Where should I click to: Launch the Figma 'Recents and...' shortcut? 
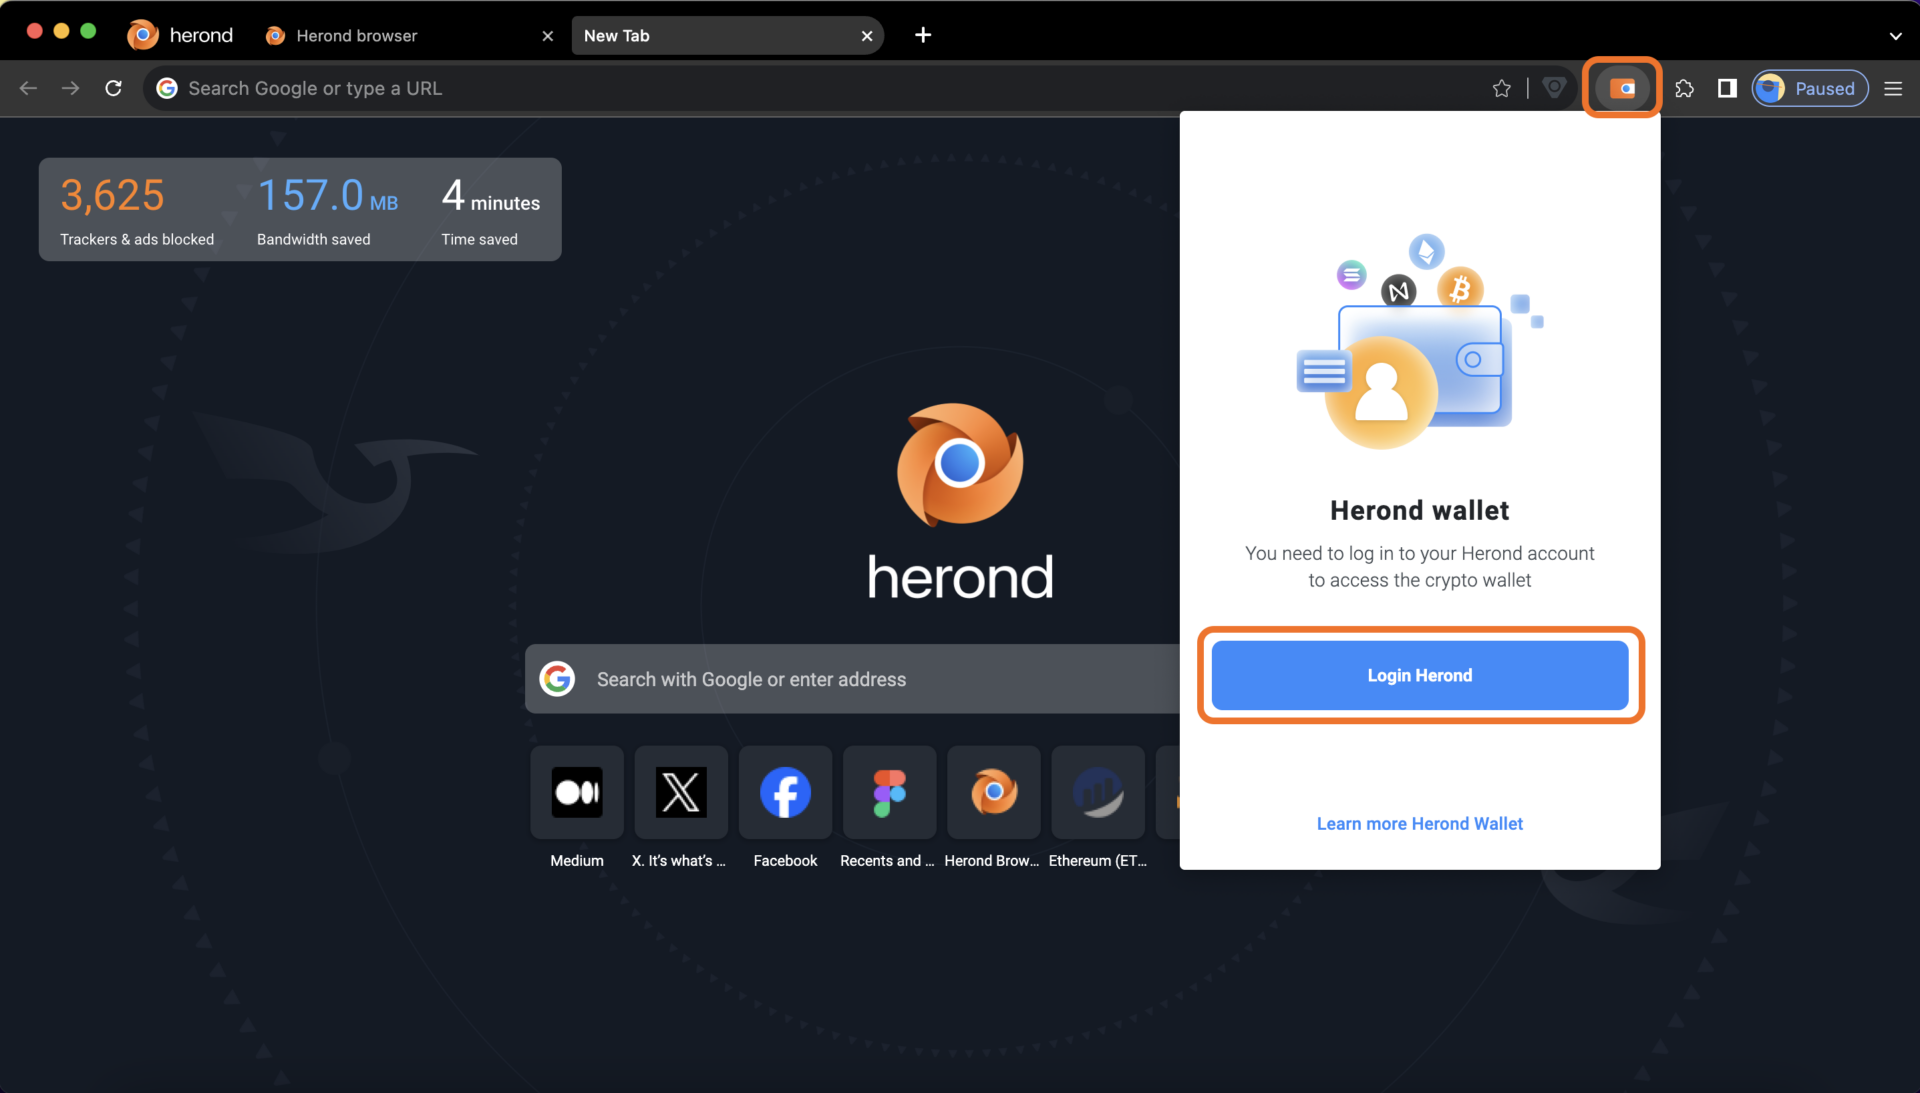pyautogui.click(x=888, y=792)
